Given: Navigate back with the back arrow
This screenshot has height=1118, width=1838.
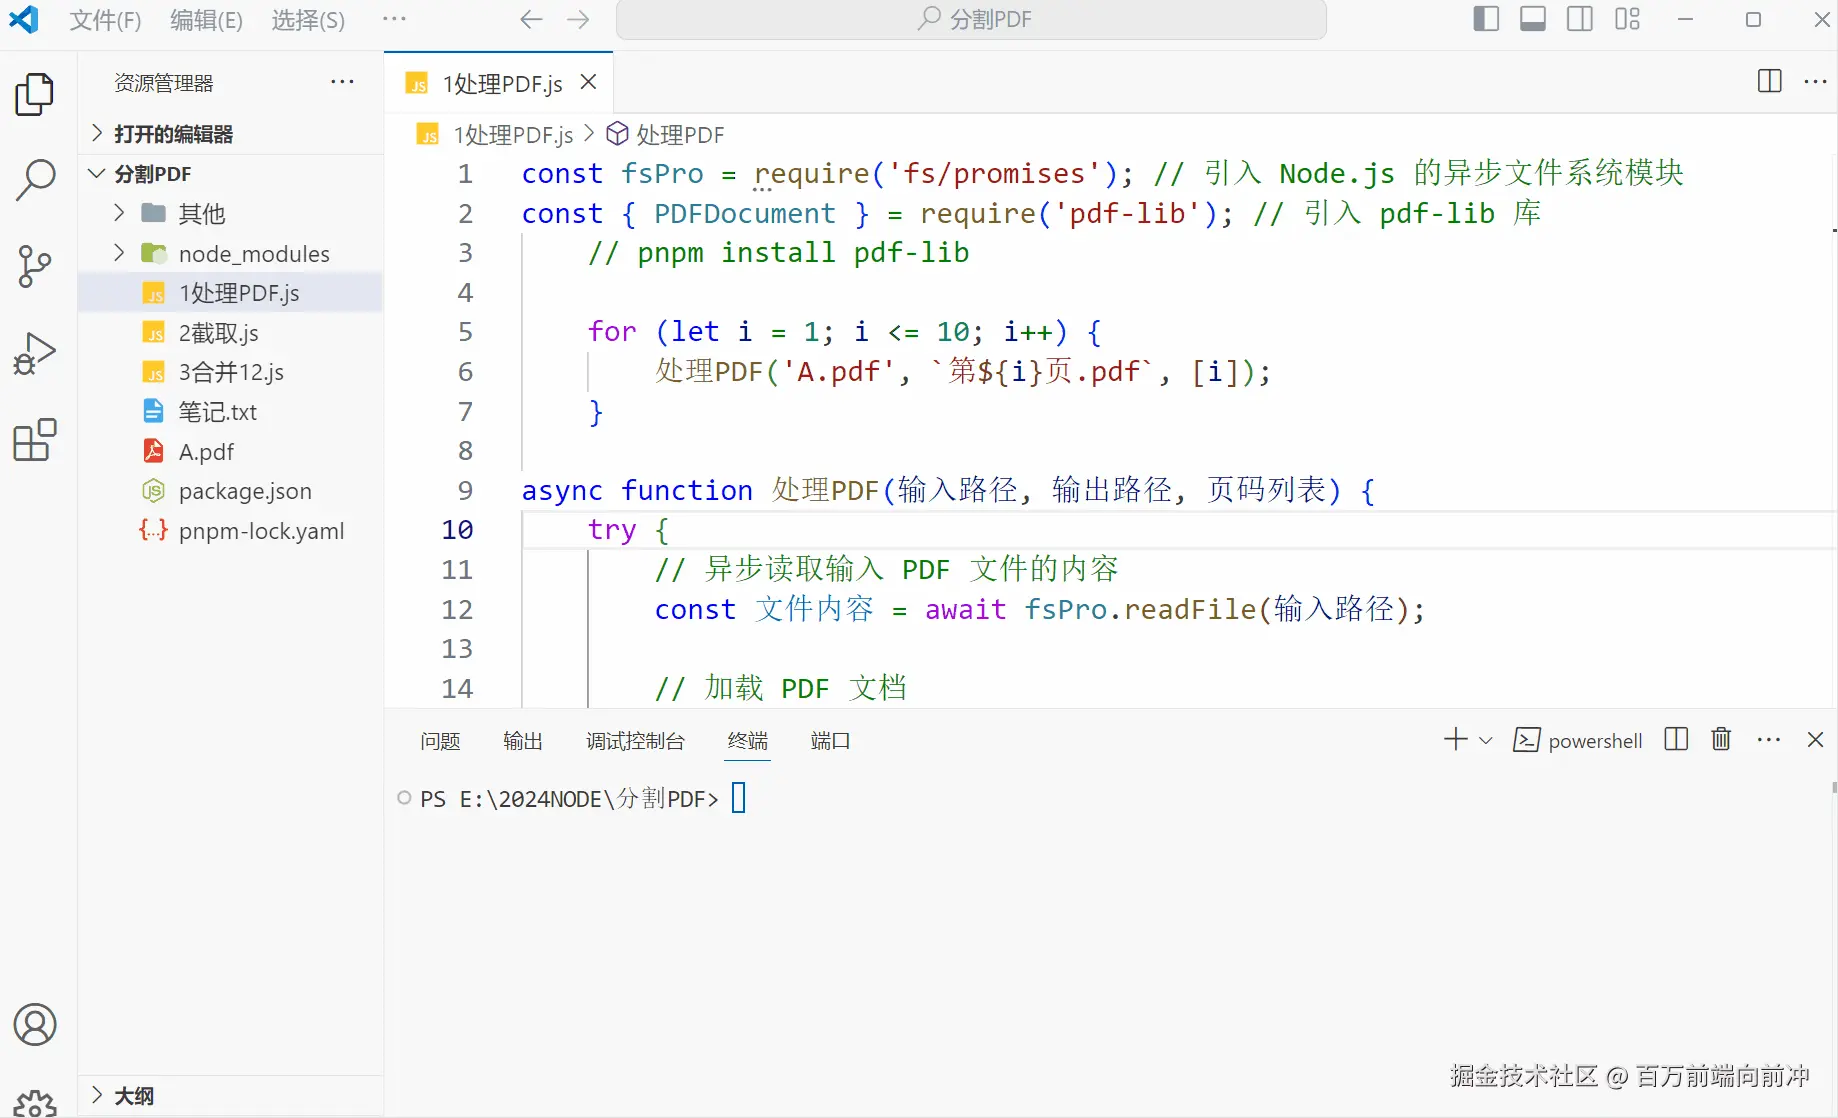Looking at the screenshot, I should (531, 19).
